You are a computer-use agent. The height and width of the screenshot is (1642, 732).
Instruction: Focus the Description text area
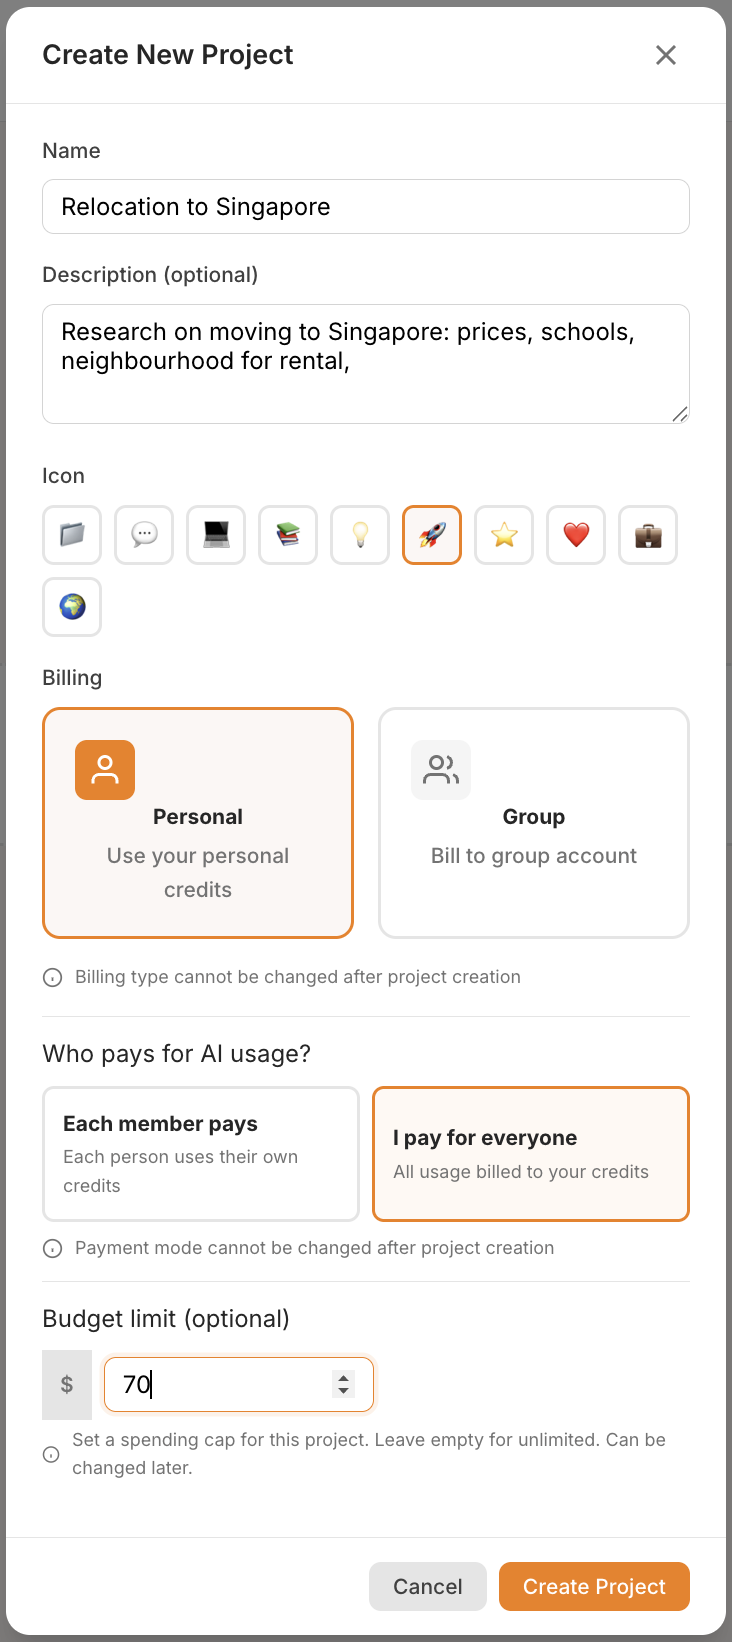click(366, 364)
